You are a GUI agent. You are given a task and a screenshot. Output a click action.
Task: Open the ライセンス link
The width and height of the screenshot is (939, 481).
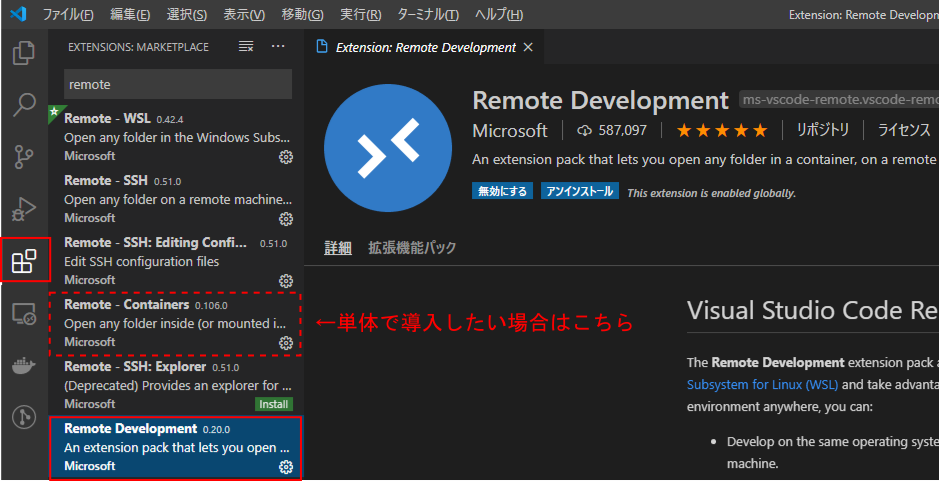click(x=904, y=129)
